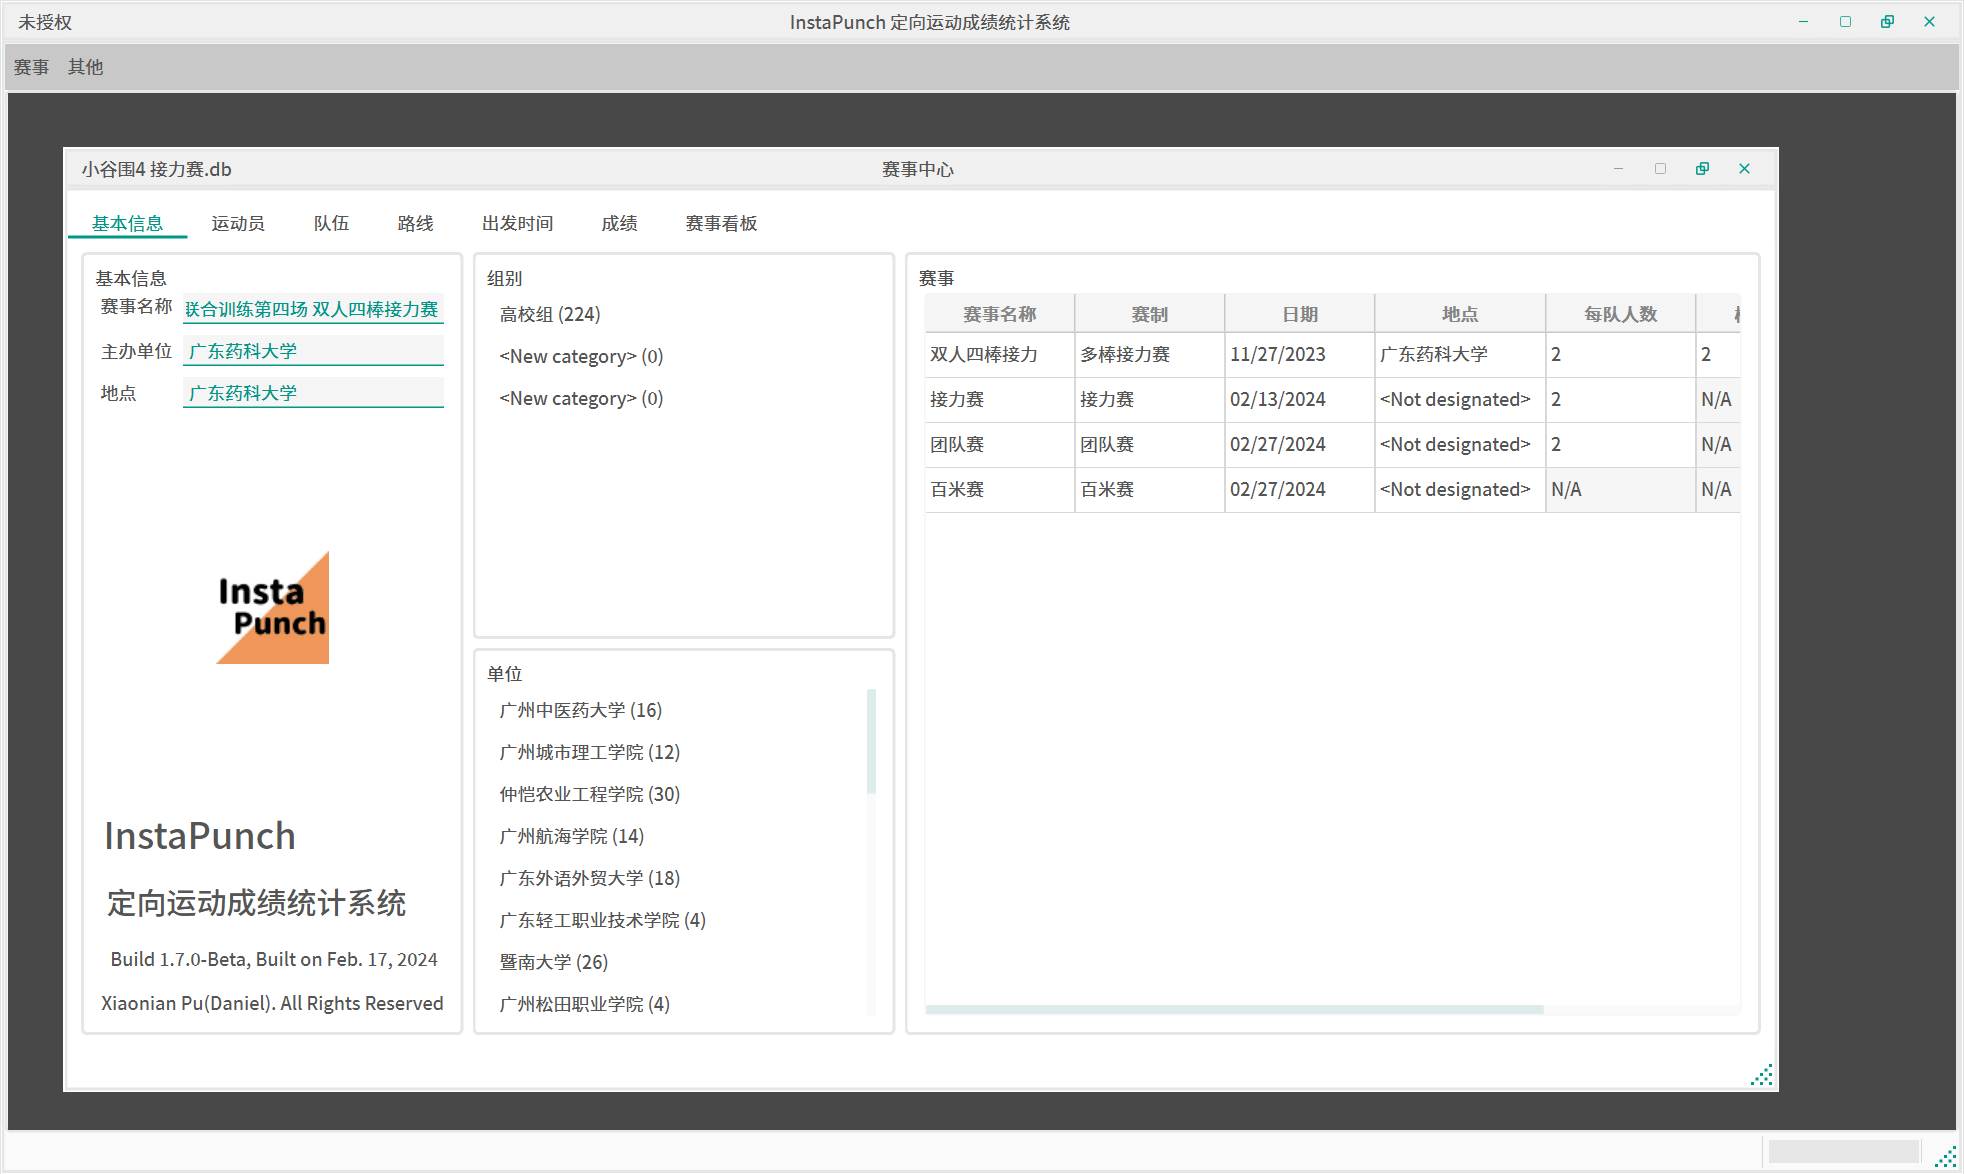Screen dimensions: 1964x1174
Task: Click the restore icon of the main window
Action: pyautogui.click(x=1887, y=22)
